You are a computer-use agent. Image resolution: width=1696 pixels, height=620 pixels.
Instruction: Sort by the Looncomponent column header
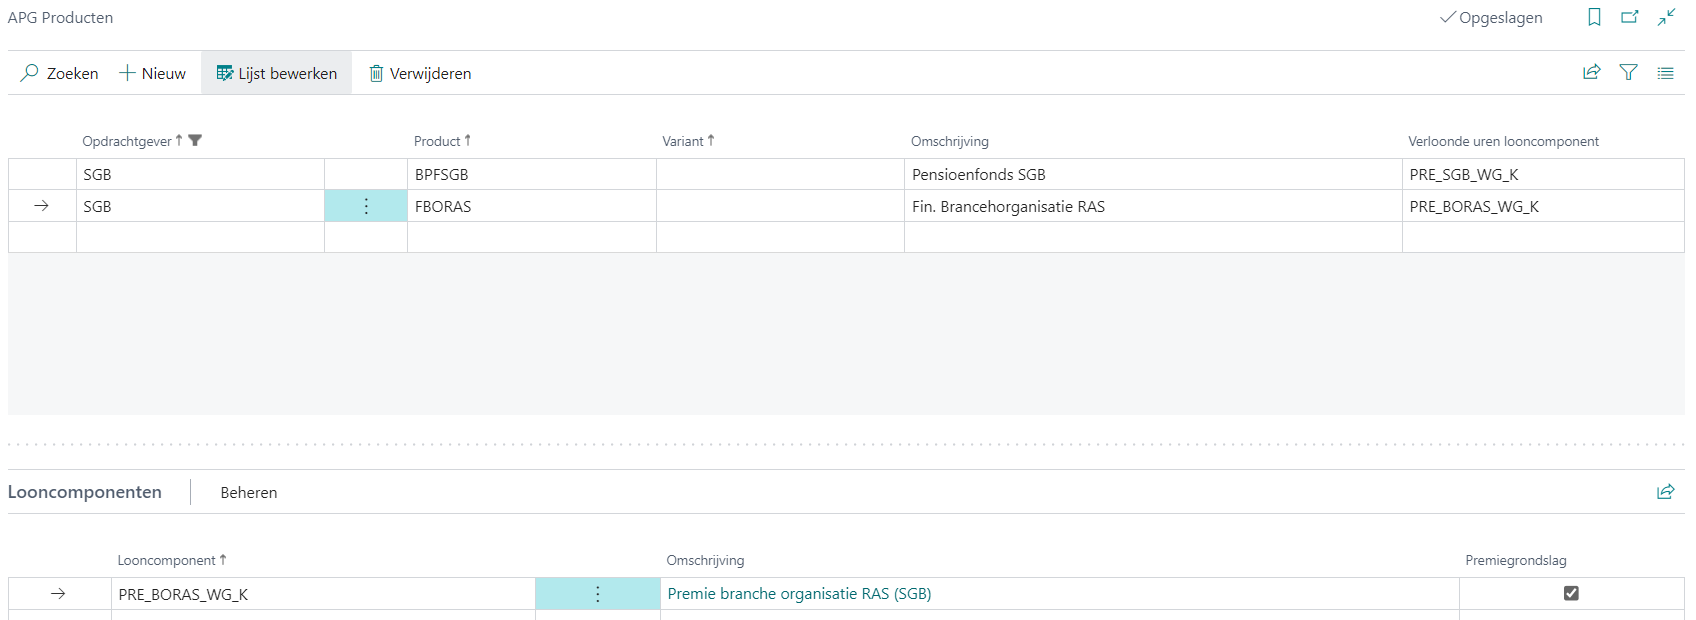point(167,560)
